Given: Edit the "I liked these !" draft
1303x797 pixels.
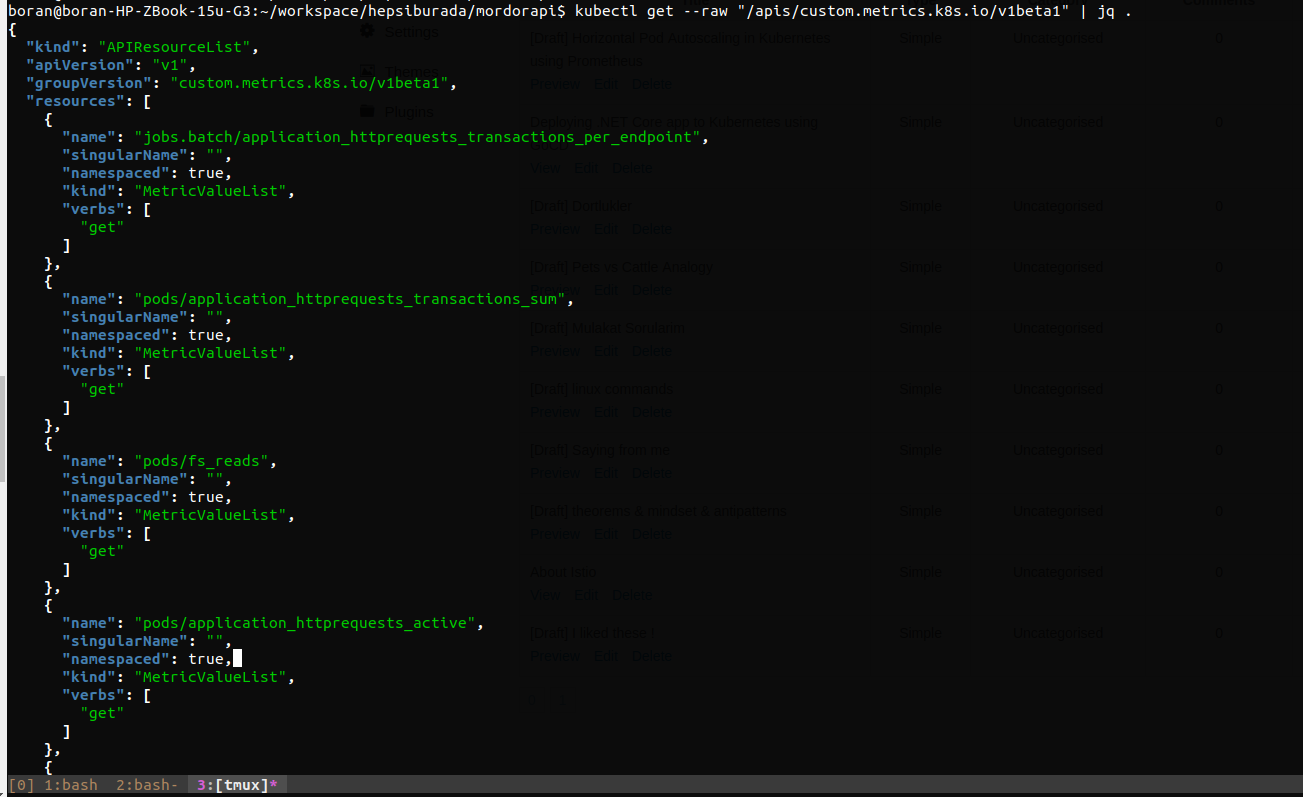Looking at the screenshot, I should [606, 656].
